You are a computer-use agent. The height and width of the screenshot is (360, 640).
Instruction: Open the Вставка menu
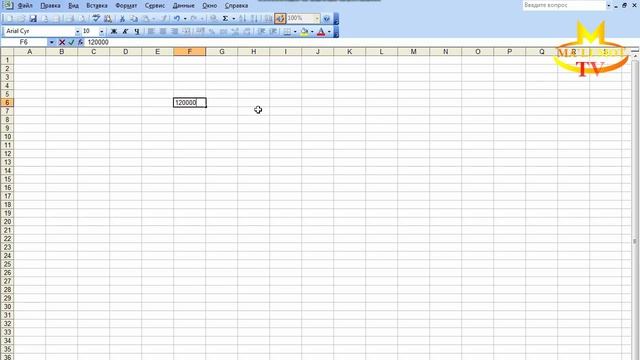[97, 6]
